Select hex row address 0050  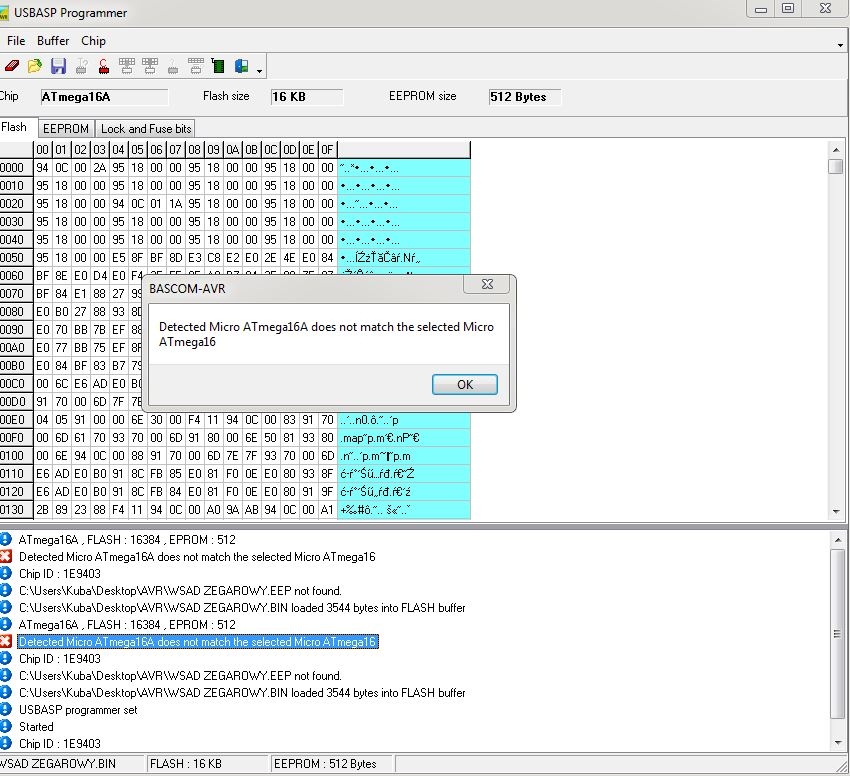pos(15,258)
